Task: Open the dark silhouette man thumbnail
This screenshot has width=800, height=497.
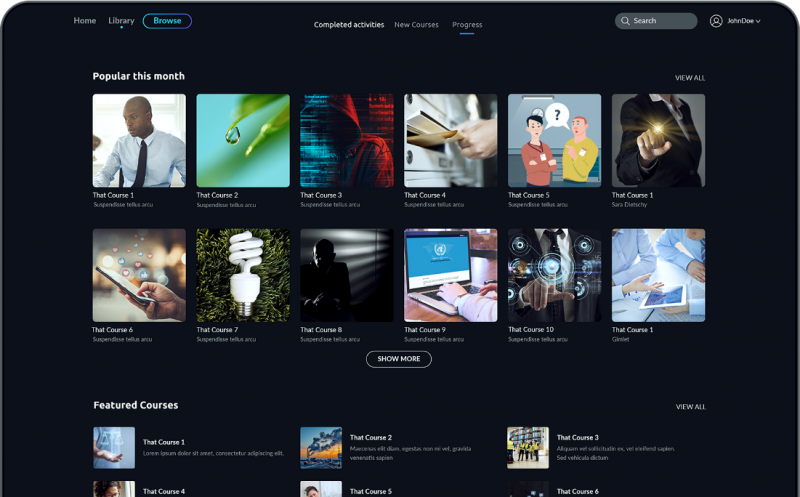Action: tap(346, 275)
